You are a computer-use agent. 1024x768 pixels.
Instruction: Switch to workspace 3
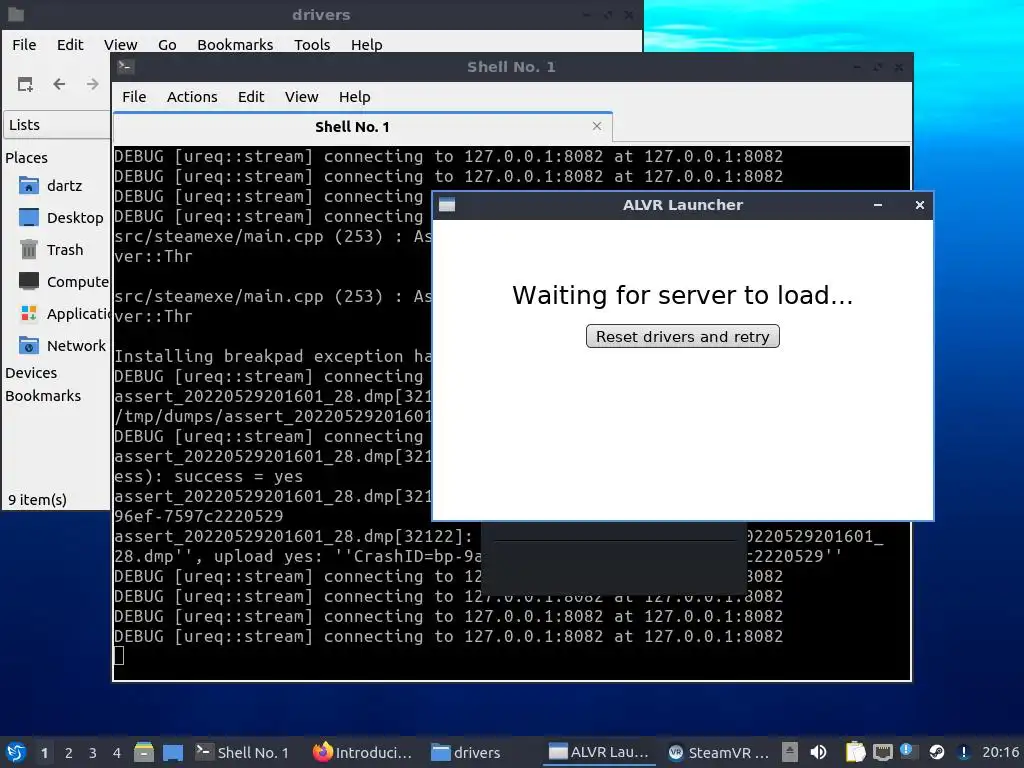[x=93, y=753]
